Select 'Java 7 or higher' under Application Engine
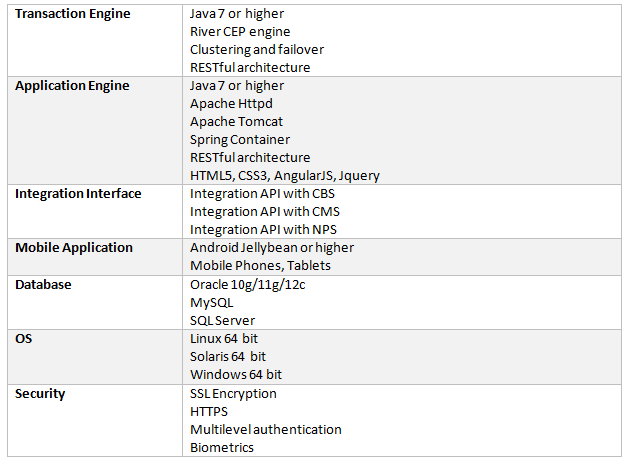 [237, 86]
